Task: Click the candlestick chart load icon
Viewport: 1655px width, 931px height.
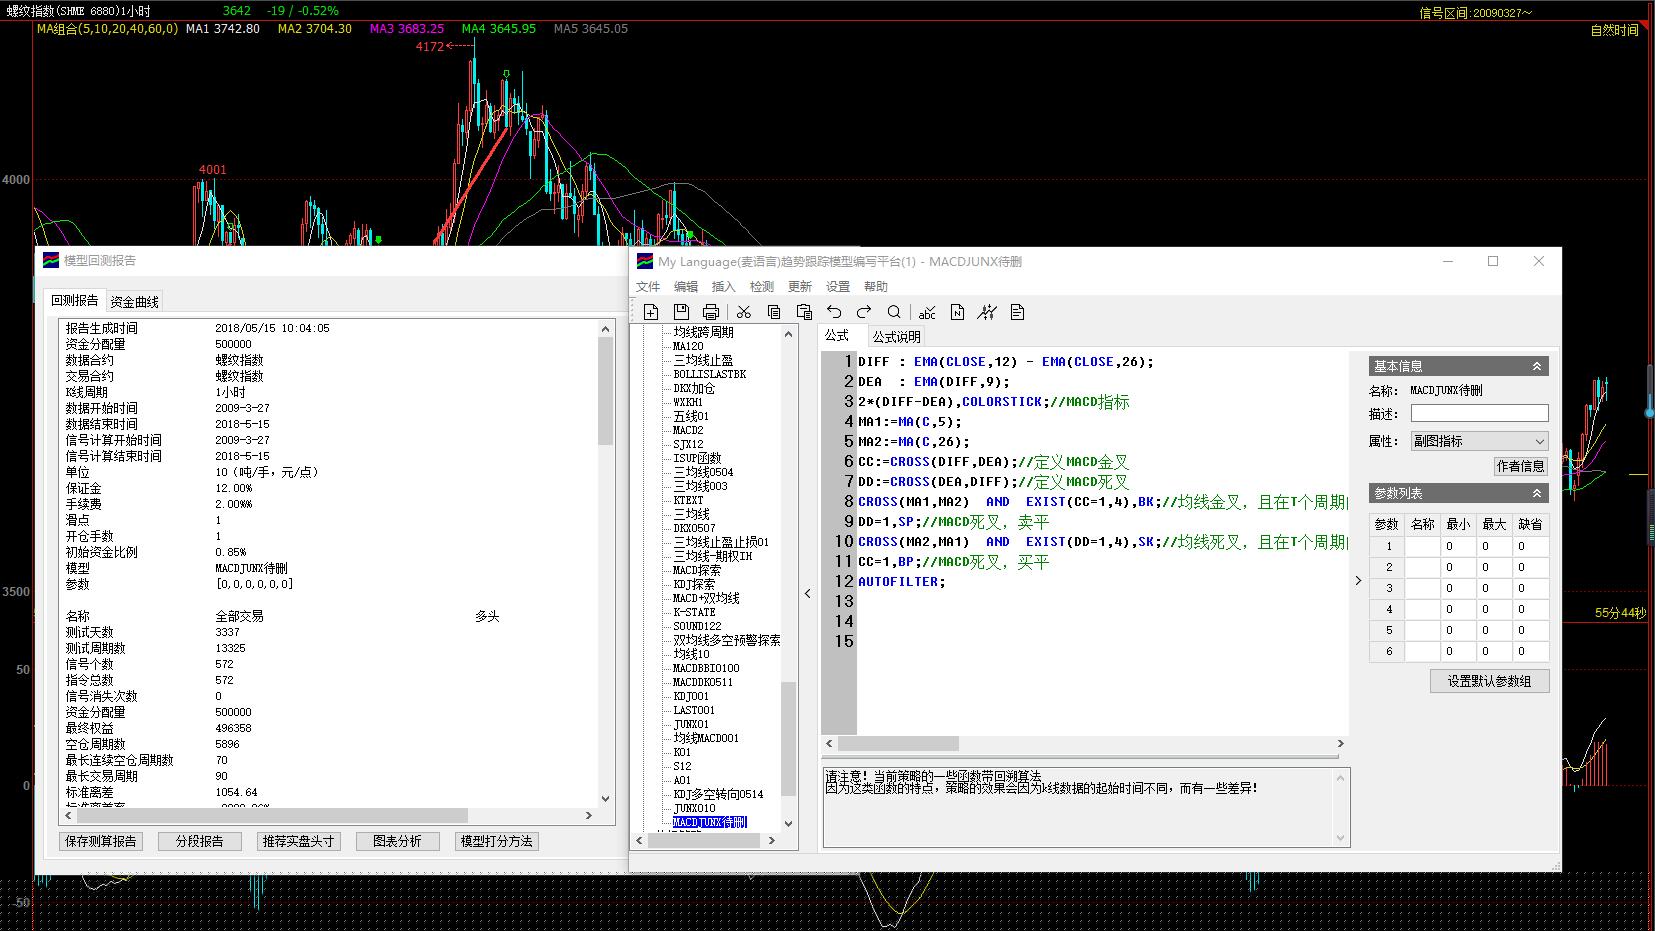Action: click(987, 312)
